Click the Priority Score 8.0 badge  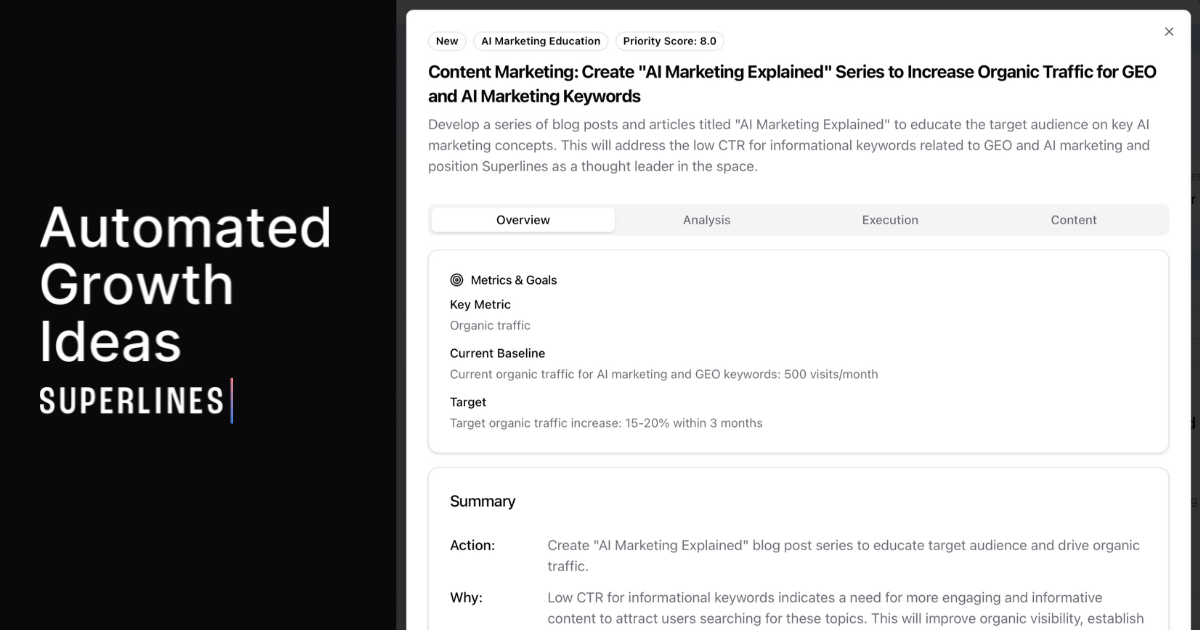tap(669, 41)
